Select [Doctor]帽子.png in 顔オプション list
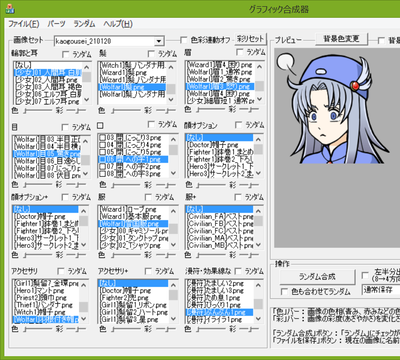The width and height of the screenshot is (400, 360). [220, 145]
